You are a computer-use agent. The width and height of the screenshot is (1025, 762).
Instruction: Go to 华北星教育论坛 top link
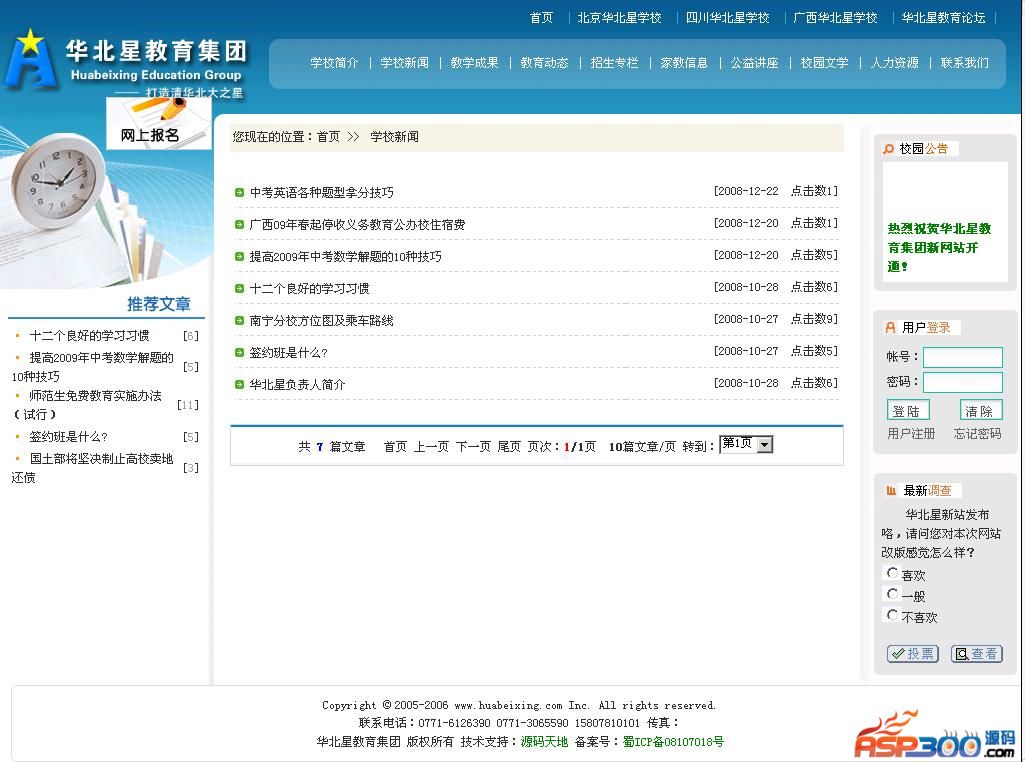[x=943, y=18]
